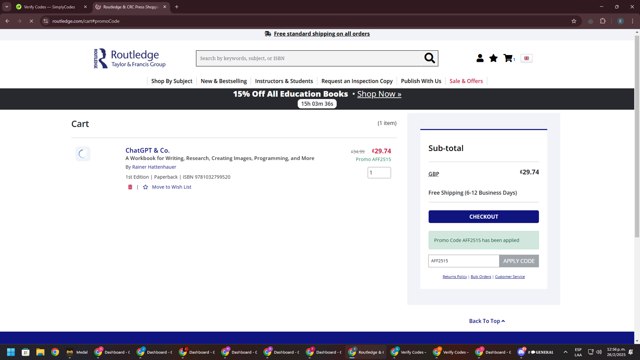640x360 pixels.
Task: Select the Routledge & CRC Press tab
Action: [130, 7]
